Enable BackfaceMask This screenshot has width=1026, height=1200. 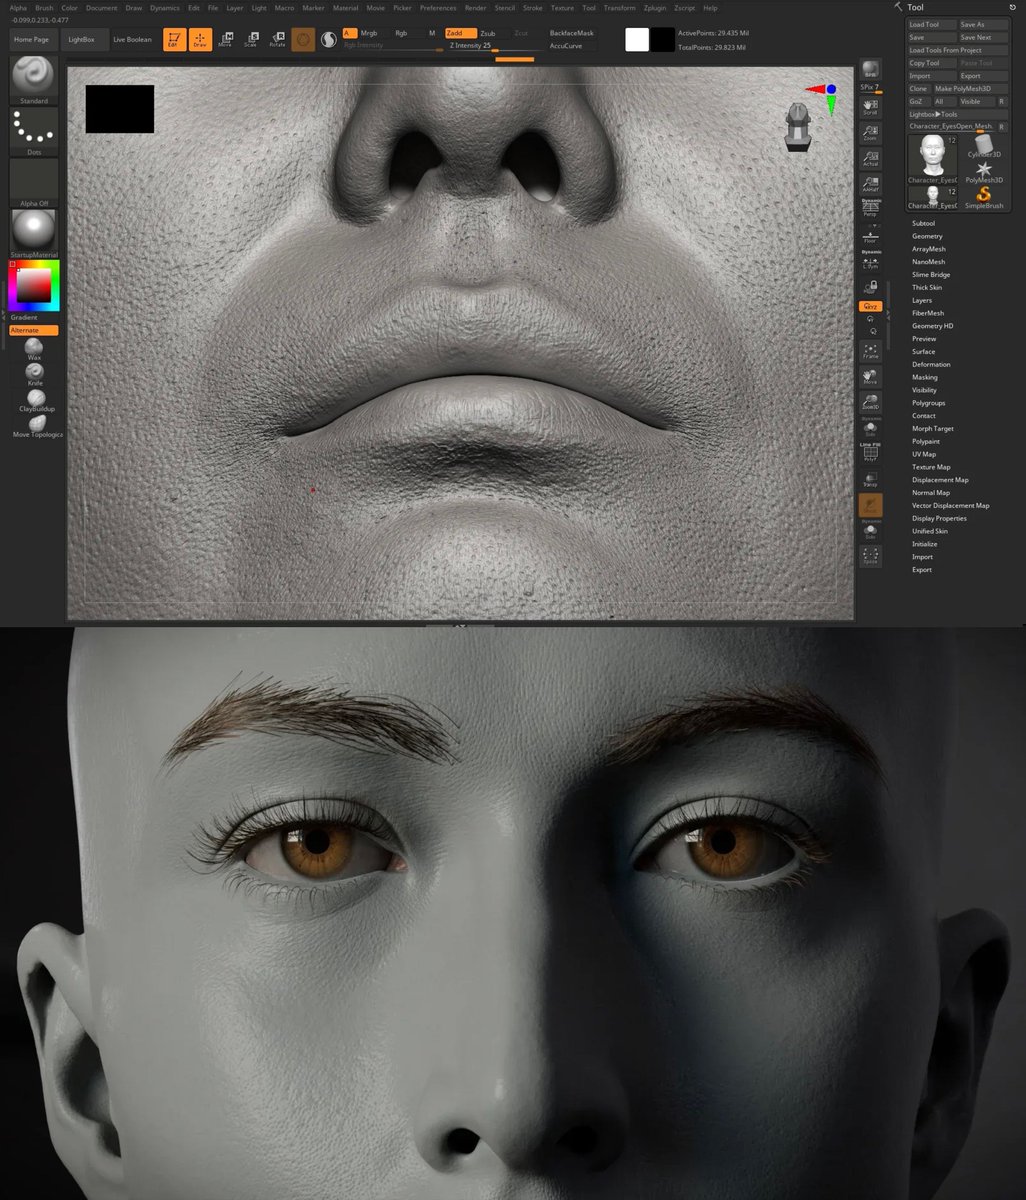click(572, 33)
